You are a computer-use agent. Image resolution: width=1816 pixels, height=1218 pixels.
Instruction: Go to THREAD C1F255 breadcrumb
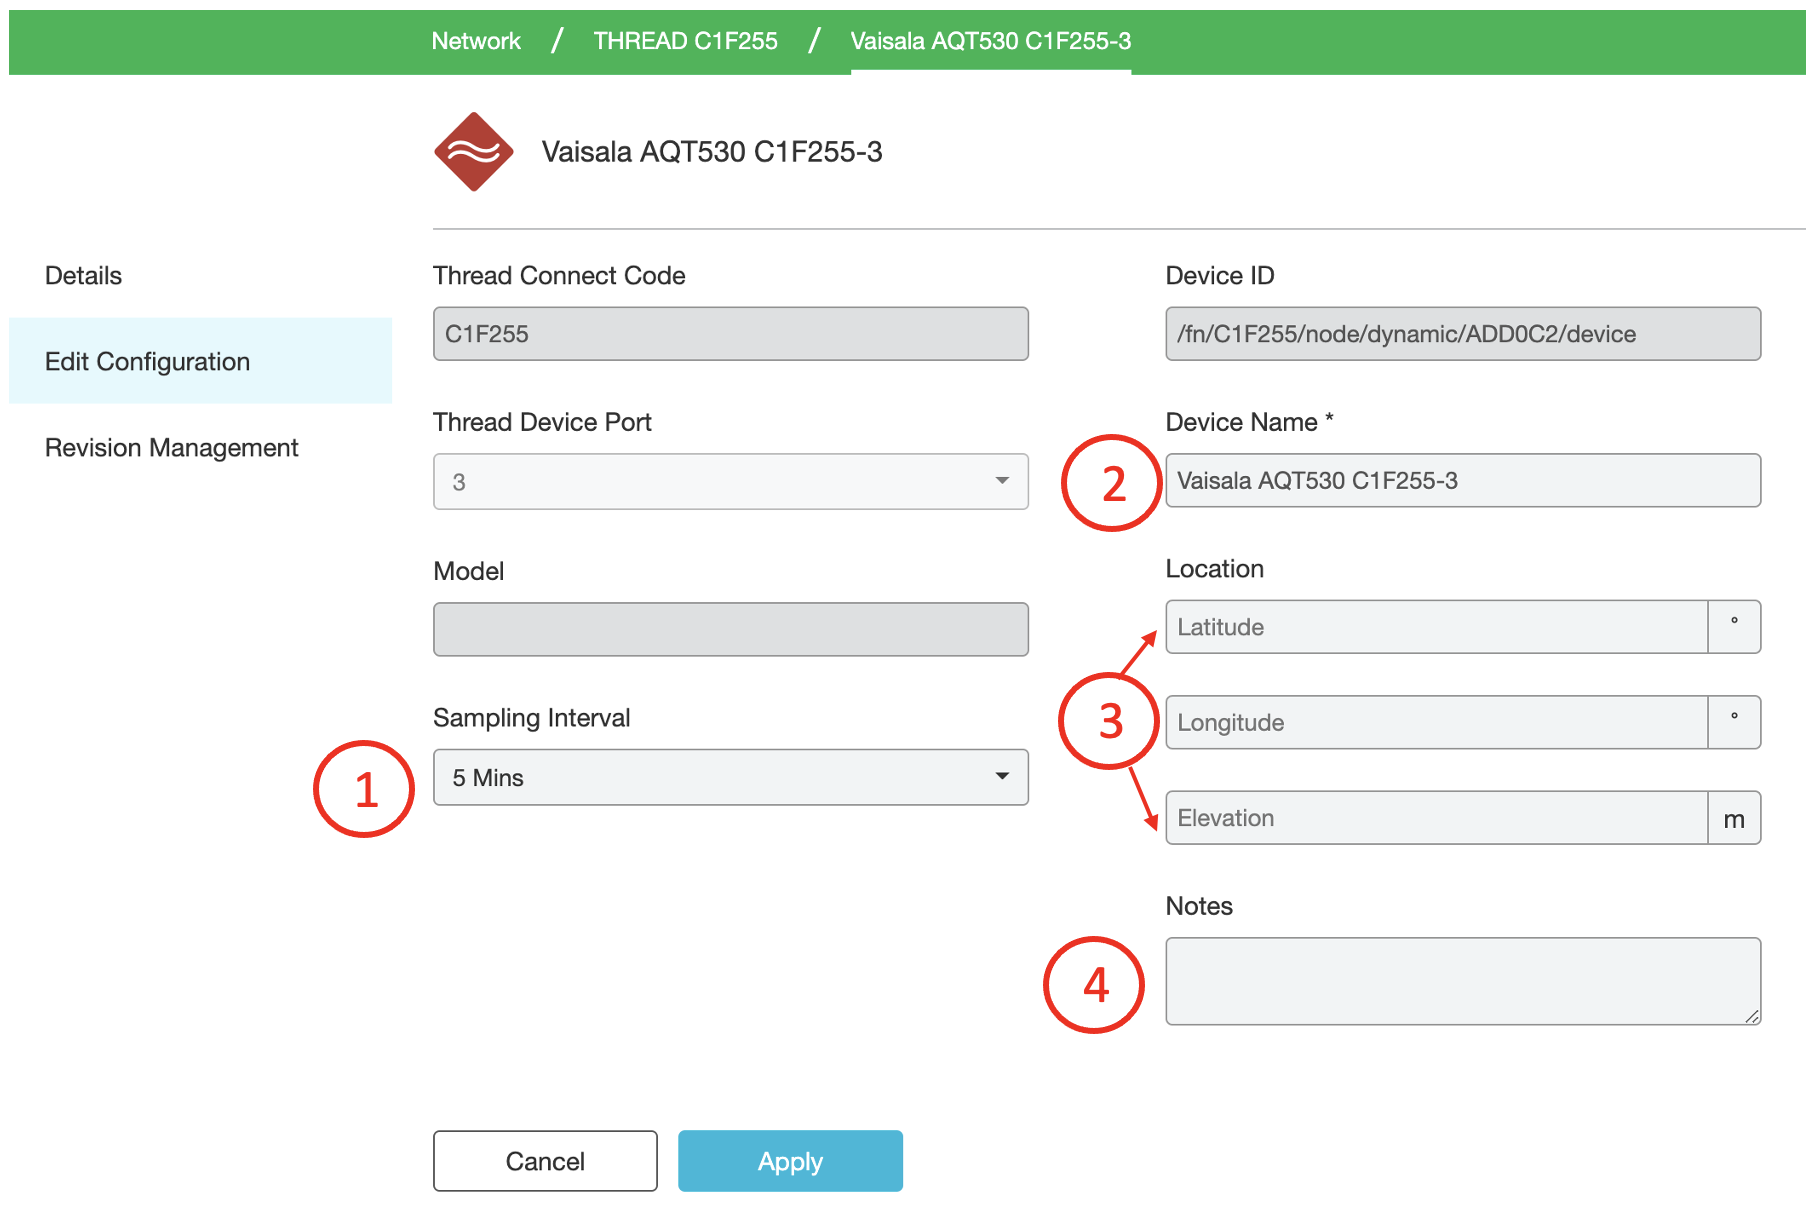(x=685, y=41)
